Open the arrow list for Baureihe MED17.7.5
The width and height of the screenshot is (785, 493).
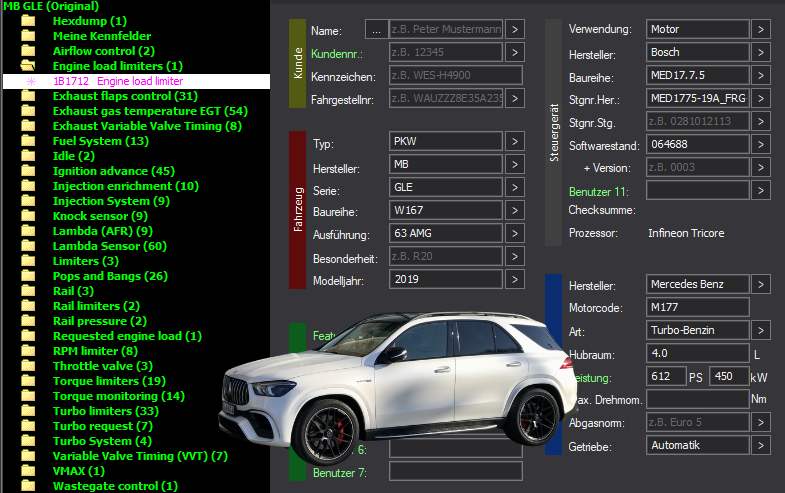point(760,75)
